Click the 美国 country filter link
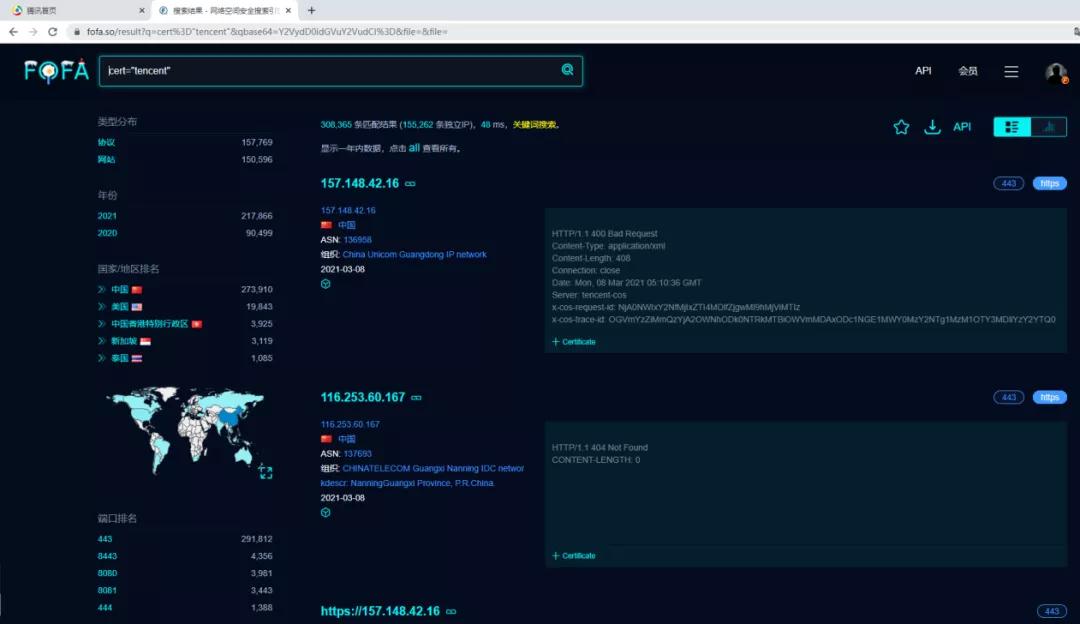Screen dimensions: 1080x624 coord(120,307)
